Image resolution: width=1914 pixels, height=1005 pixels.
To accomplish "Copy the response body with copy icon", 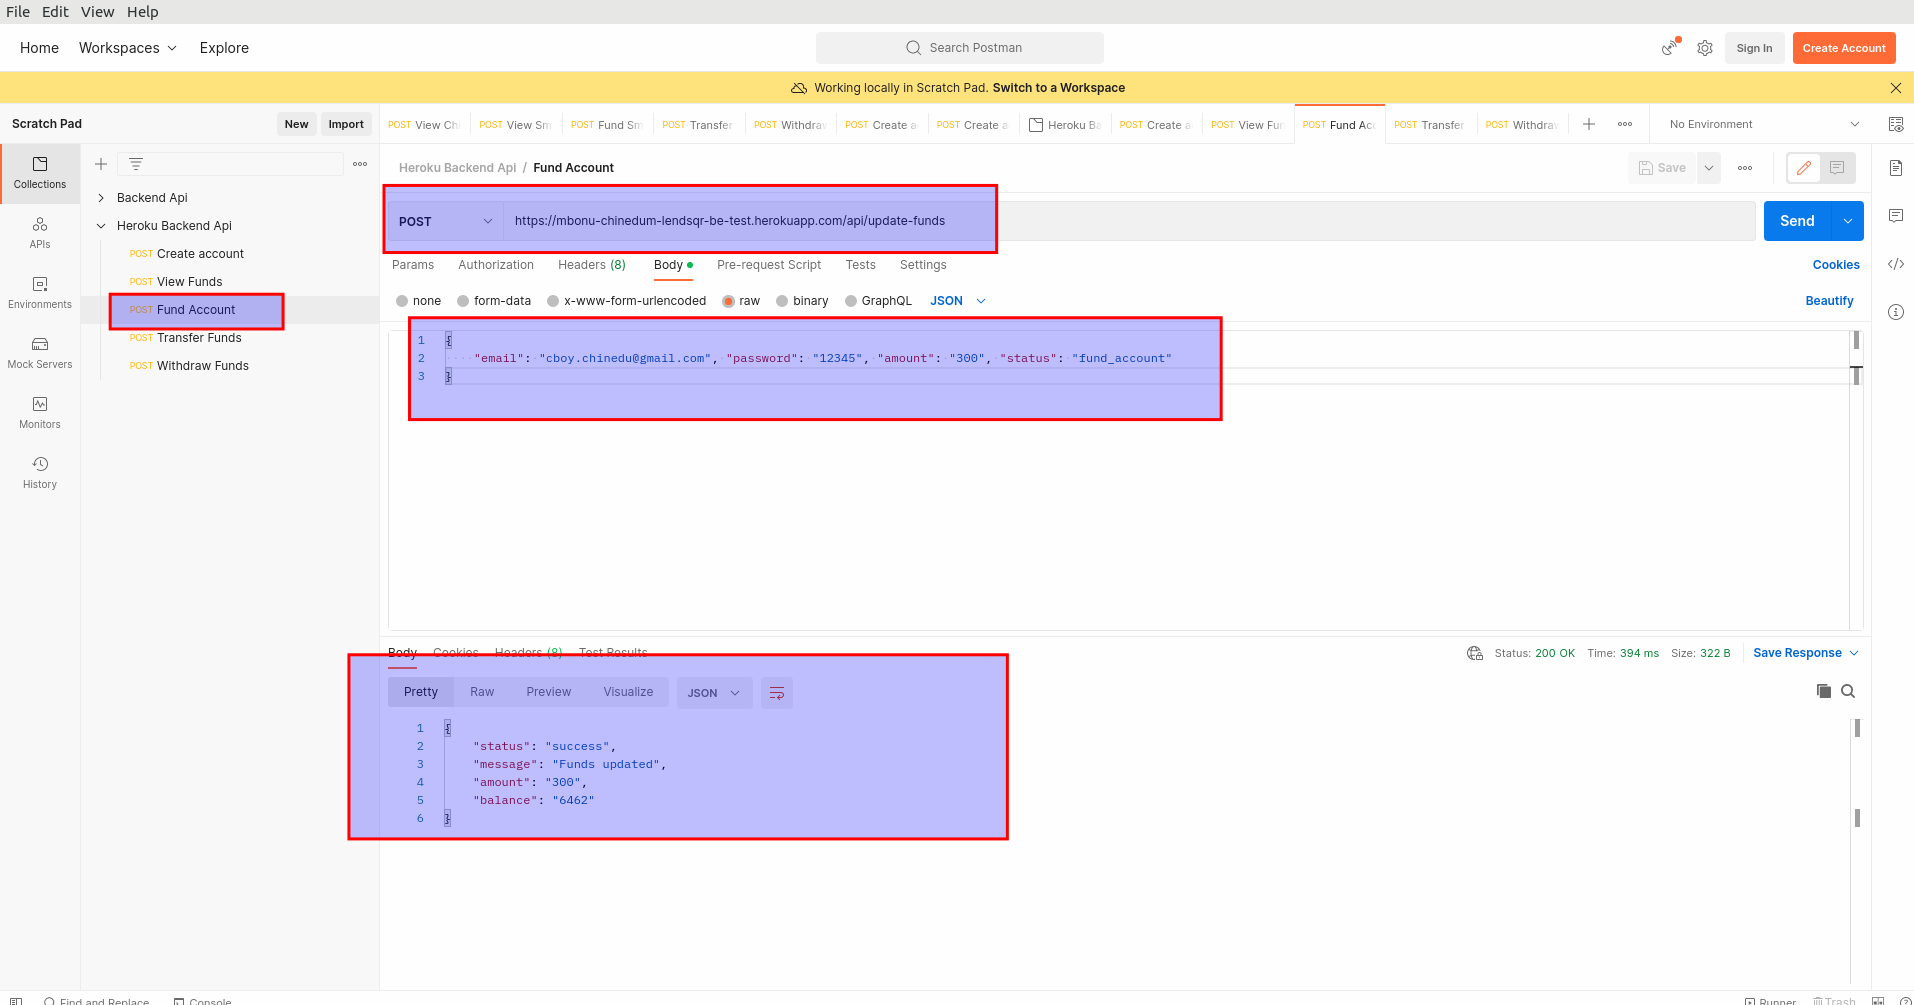I will click(x=1823, y=691).
